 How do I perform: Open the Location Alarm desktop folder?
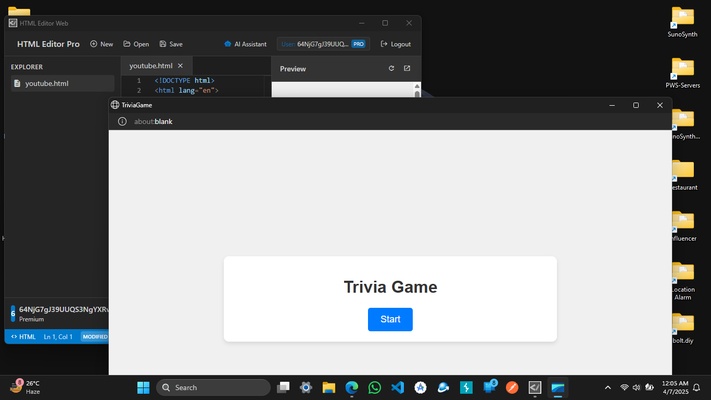[x=682, y=281]
